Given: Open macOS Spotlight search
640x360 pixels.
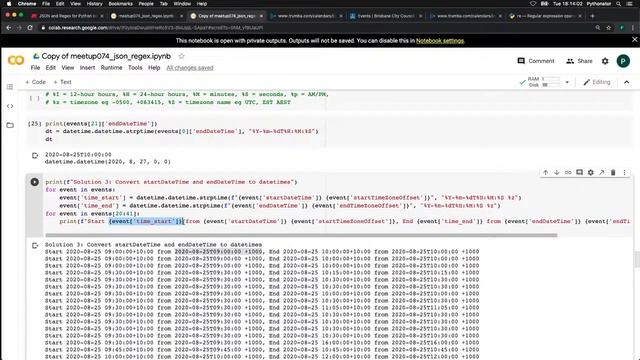Looking at the screenshot, I should tap(618, 4).
